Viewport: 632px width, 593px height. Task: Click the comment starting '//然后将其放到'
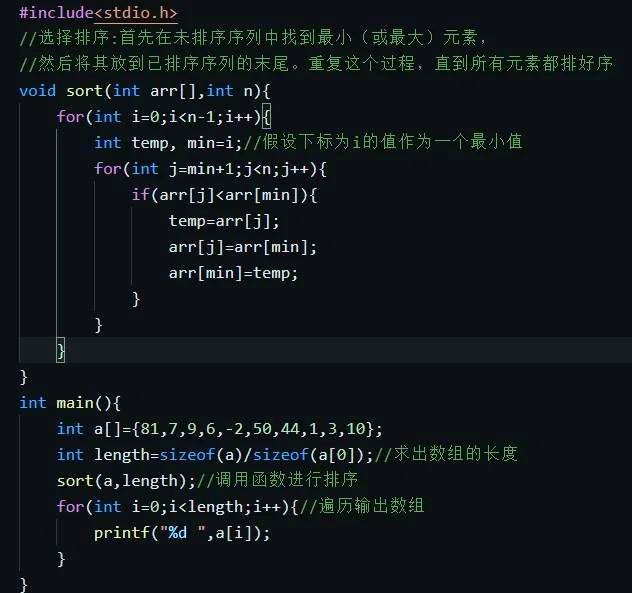[x=316, y=63]
